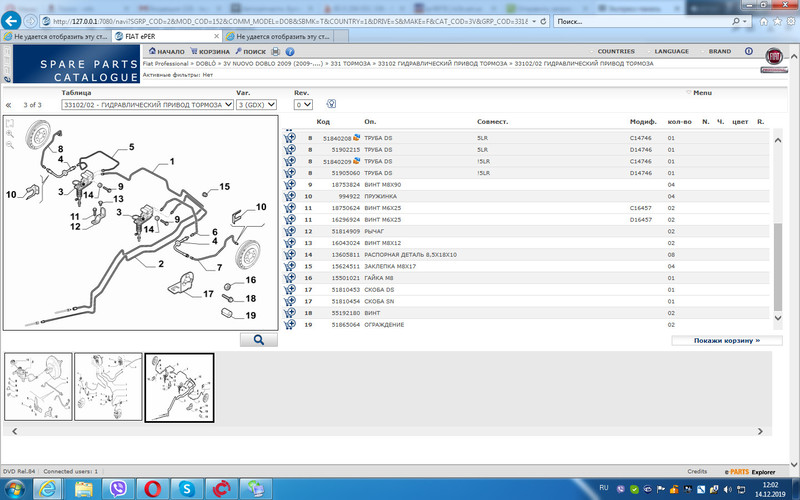
Task: Select second diagram thumbnail
Action: coord(108,387)
